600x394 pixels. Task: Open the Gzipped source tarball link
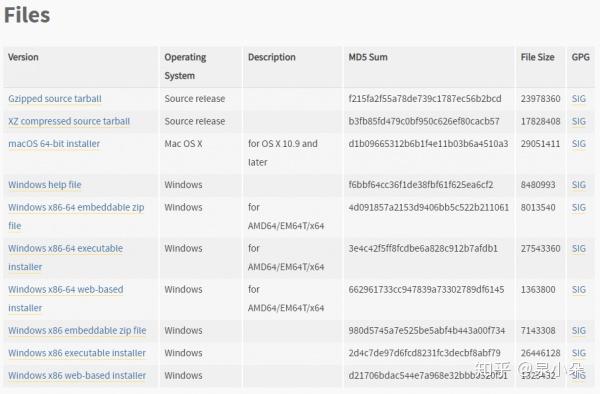[x=55, y=99]
